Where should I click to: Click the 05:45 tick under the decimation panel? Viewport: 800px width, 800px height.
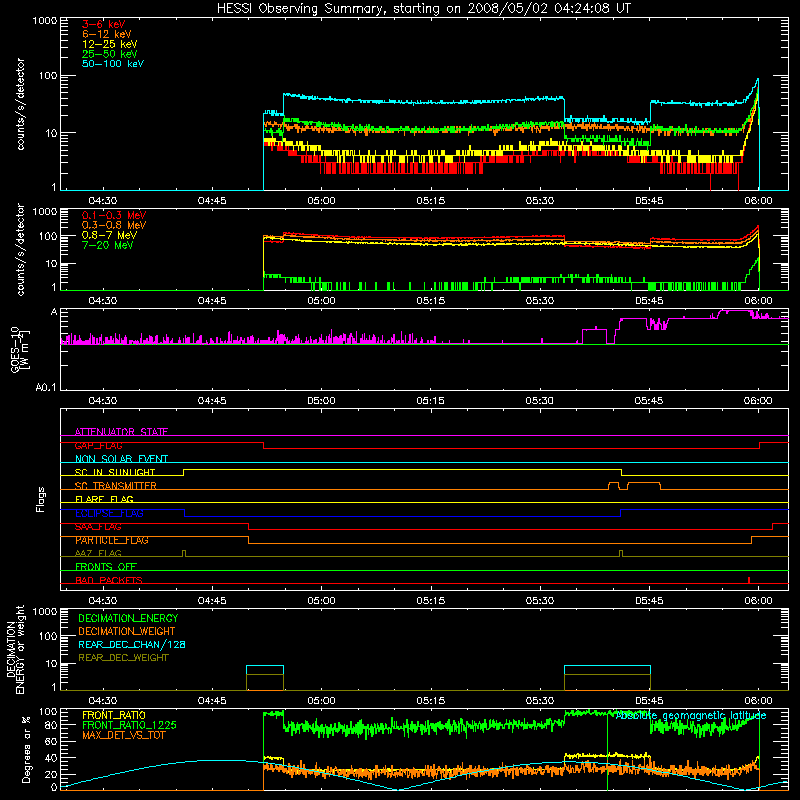pyautogui.click(x=649, y=701)
